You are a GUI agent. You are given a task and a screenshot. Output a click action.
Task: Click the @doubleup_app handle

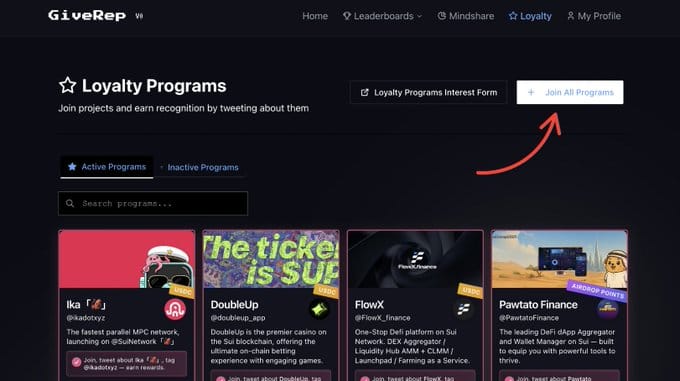point(238,318)
